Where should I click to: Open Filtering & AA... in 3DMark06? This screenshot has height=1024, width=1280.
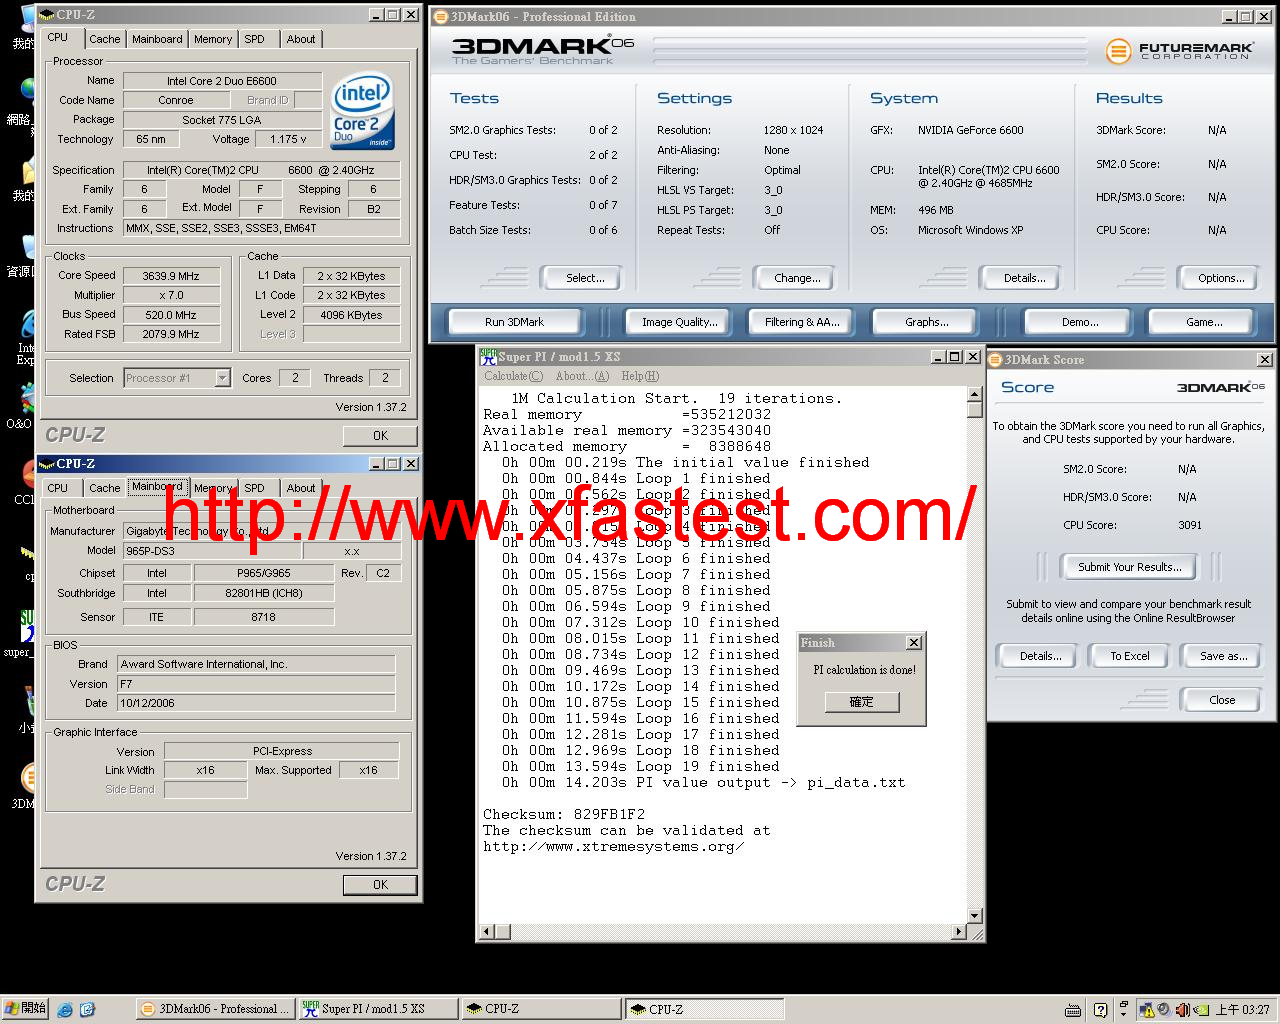coord(803,322)
